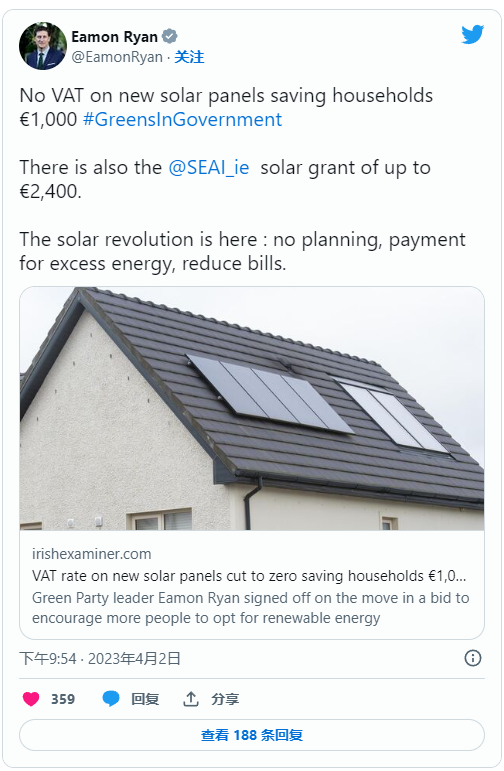The width and height of the screenshot is (504, 771).
Task: Open the Eamon Ryan display name
Action: click(115, 37)
